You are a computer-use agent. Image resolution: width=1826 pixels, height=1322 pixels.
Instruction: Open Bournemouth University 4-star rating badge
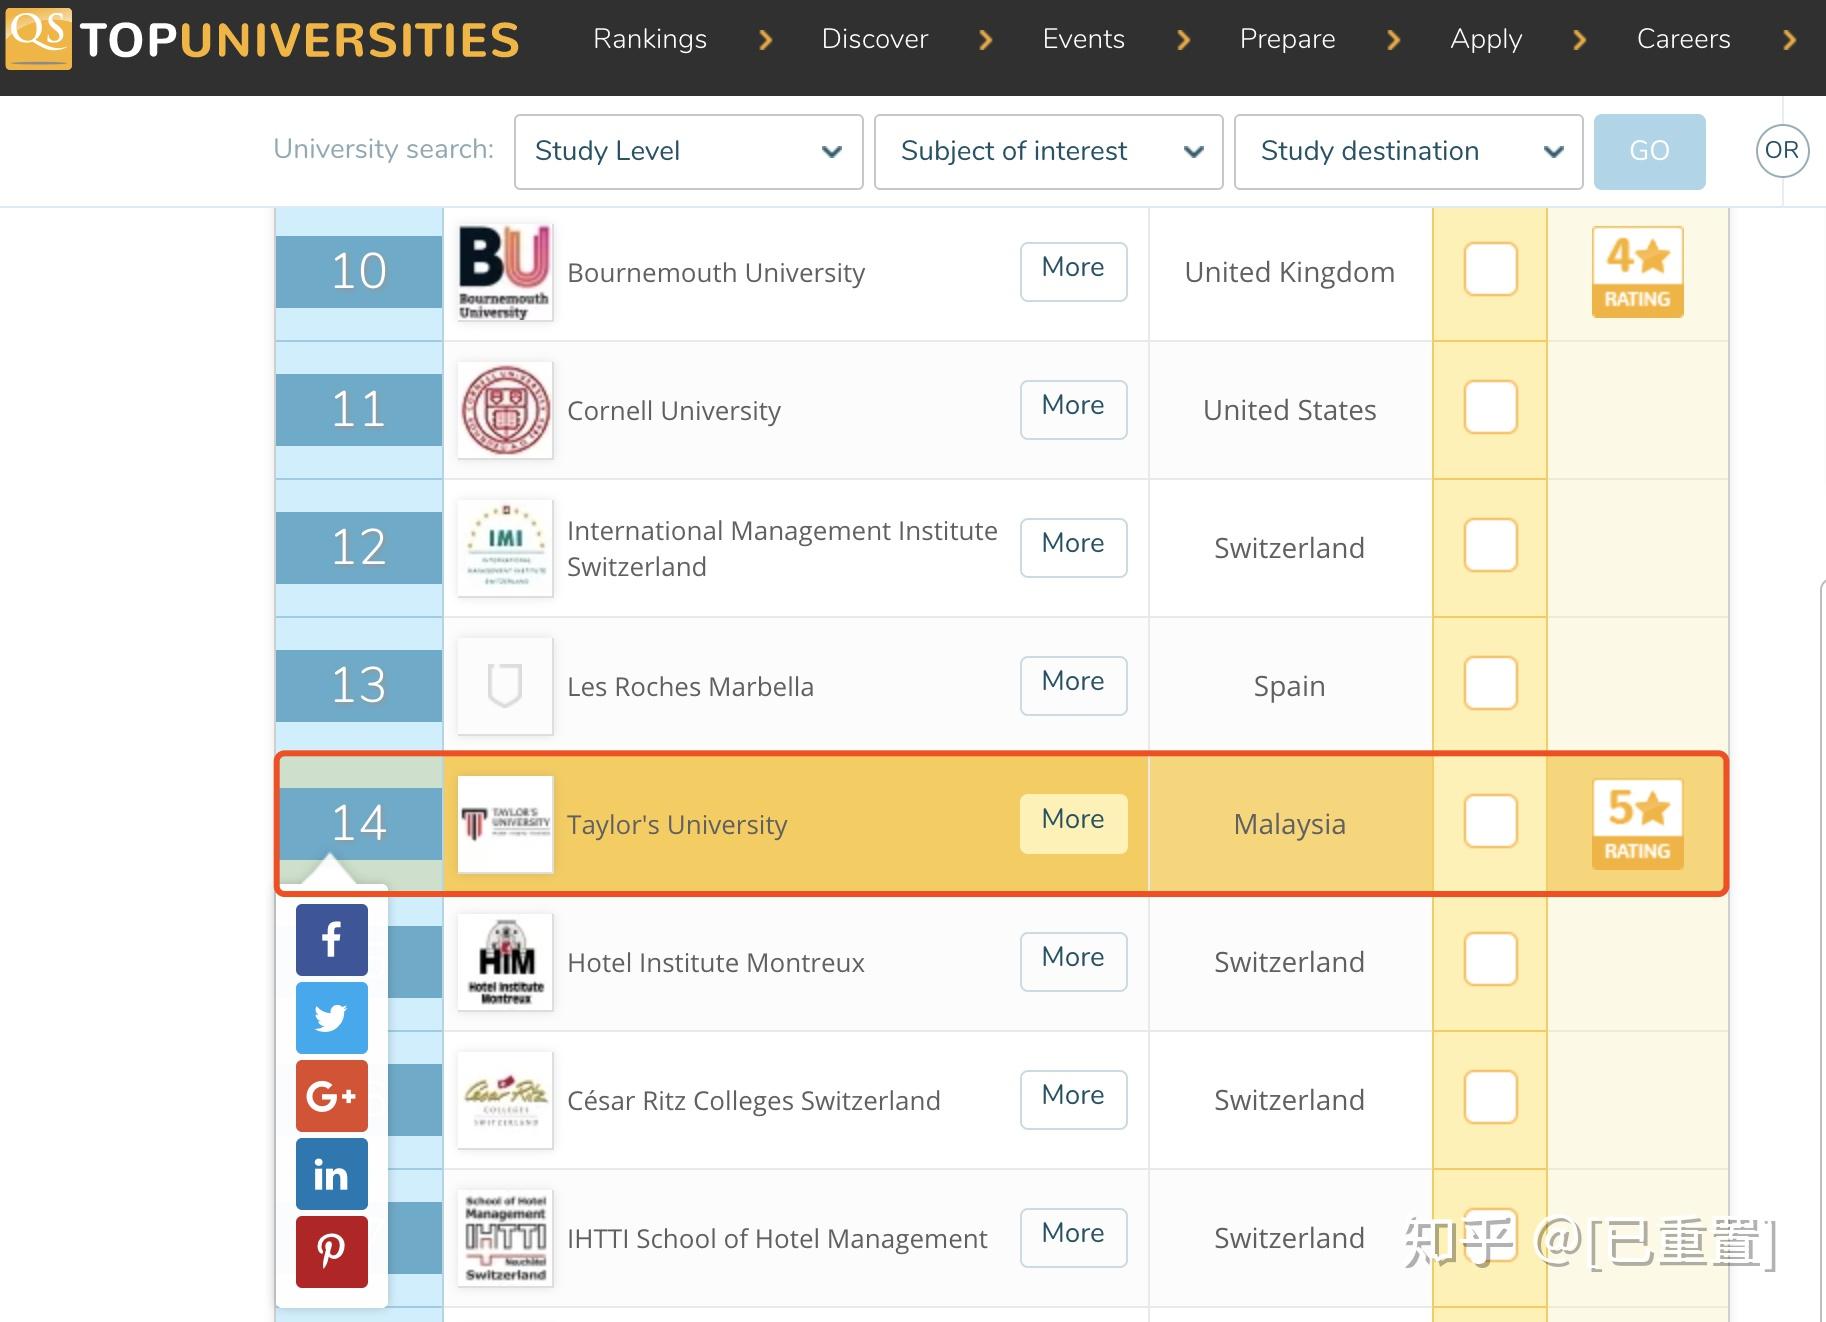click(x=1638, y=272)
